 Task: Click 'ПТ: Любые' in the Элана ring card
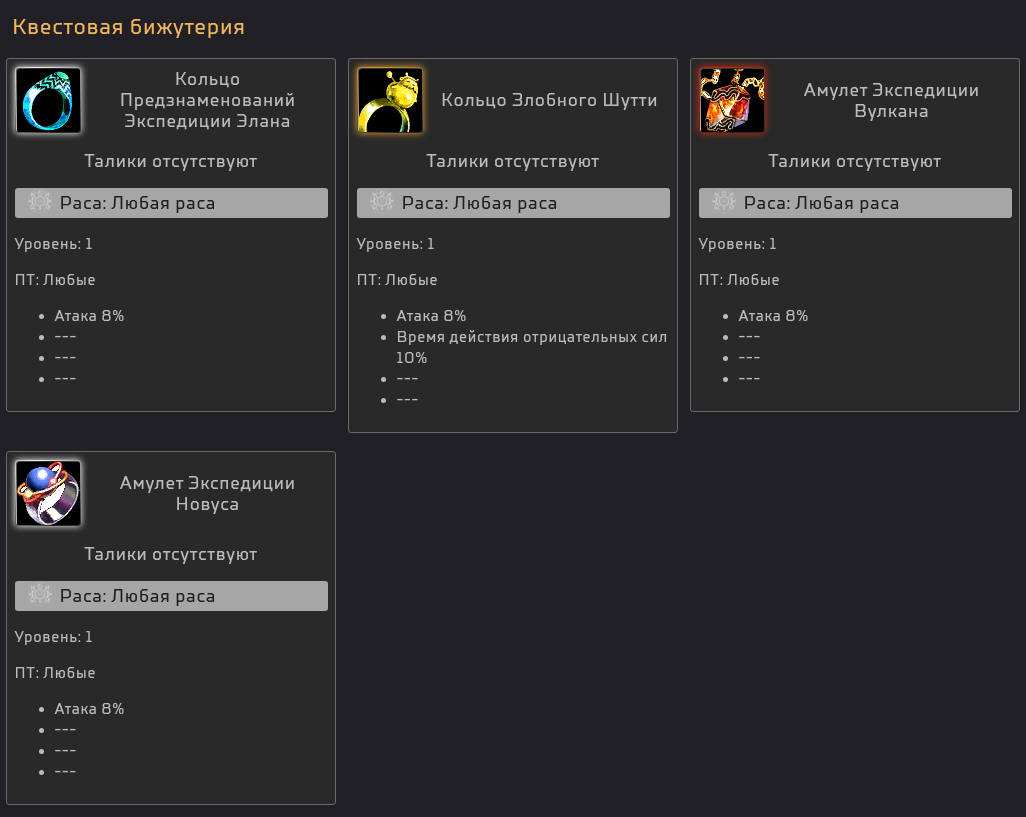point(55,280)
